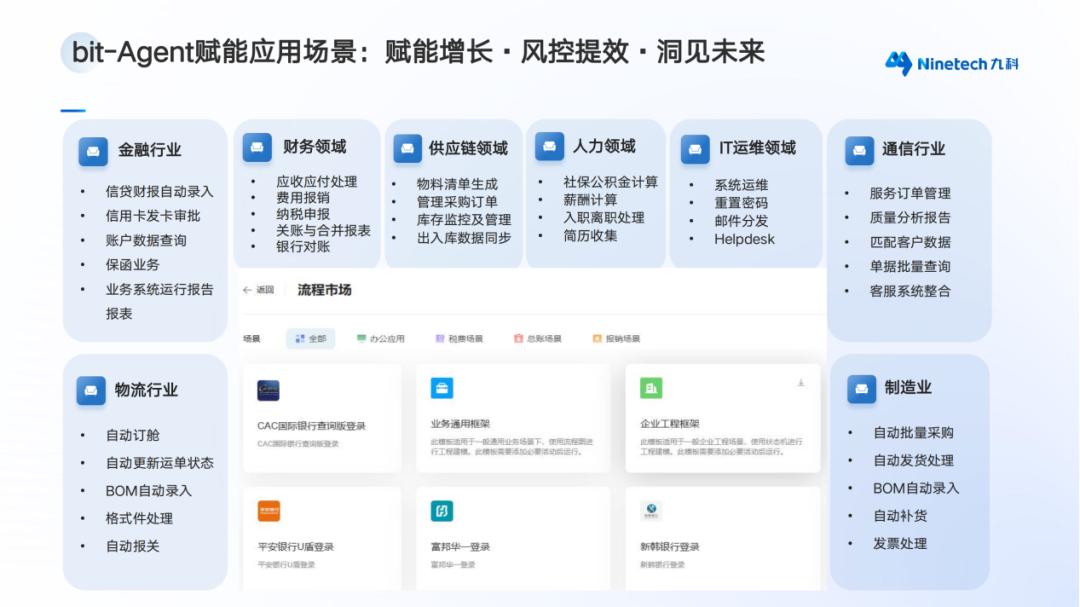The width and height of the screenshot is (1080, 607).
Task: Click the 管理采购订单 bullet
Action: [x=457, y=202]
